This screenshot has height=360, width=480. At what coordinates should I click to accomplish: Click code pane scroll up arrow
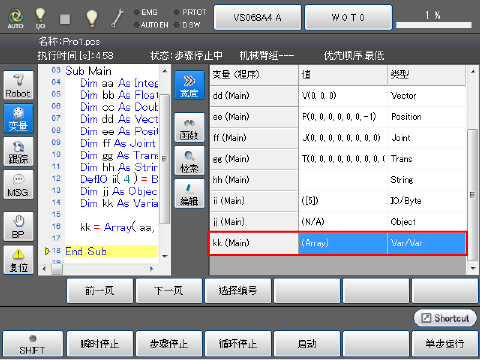point(165,71)
